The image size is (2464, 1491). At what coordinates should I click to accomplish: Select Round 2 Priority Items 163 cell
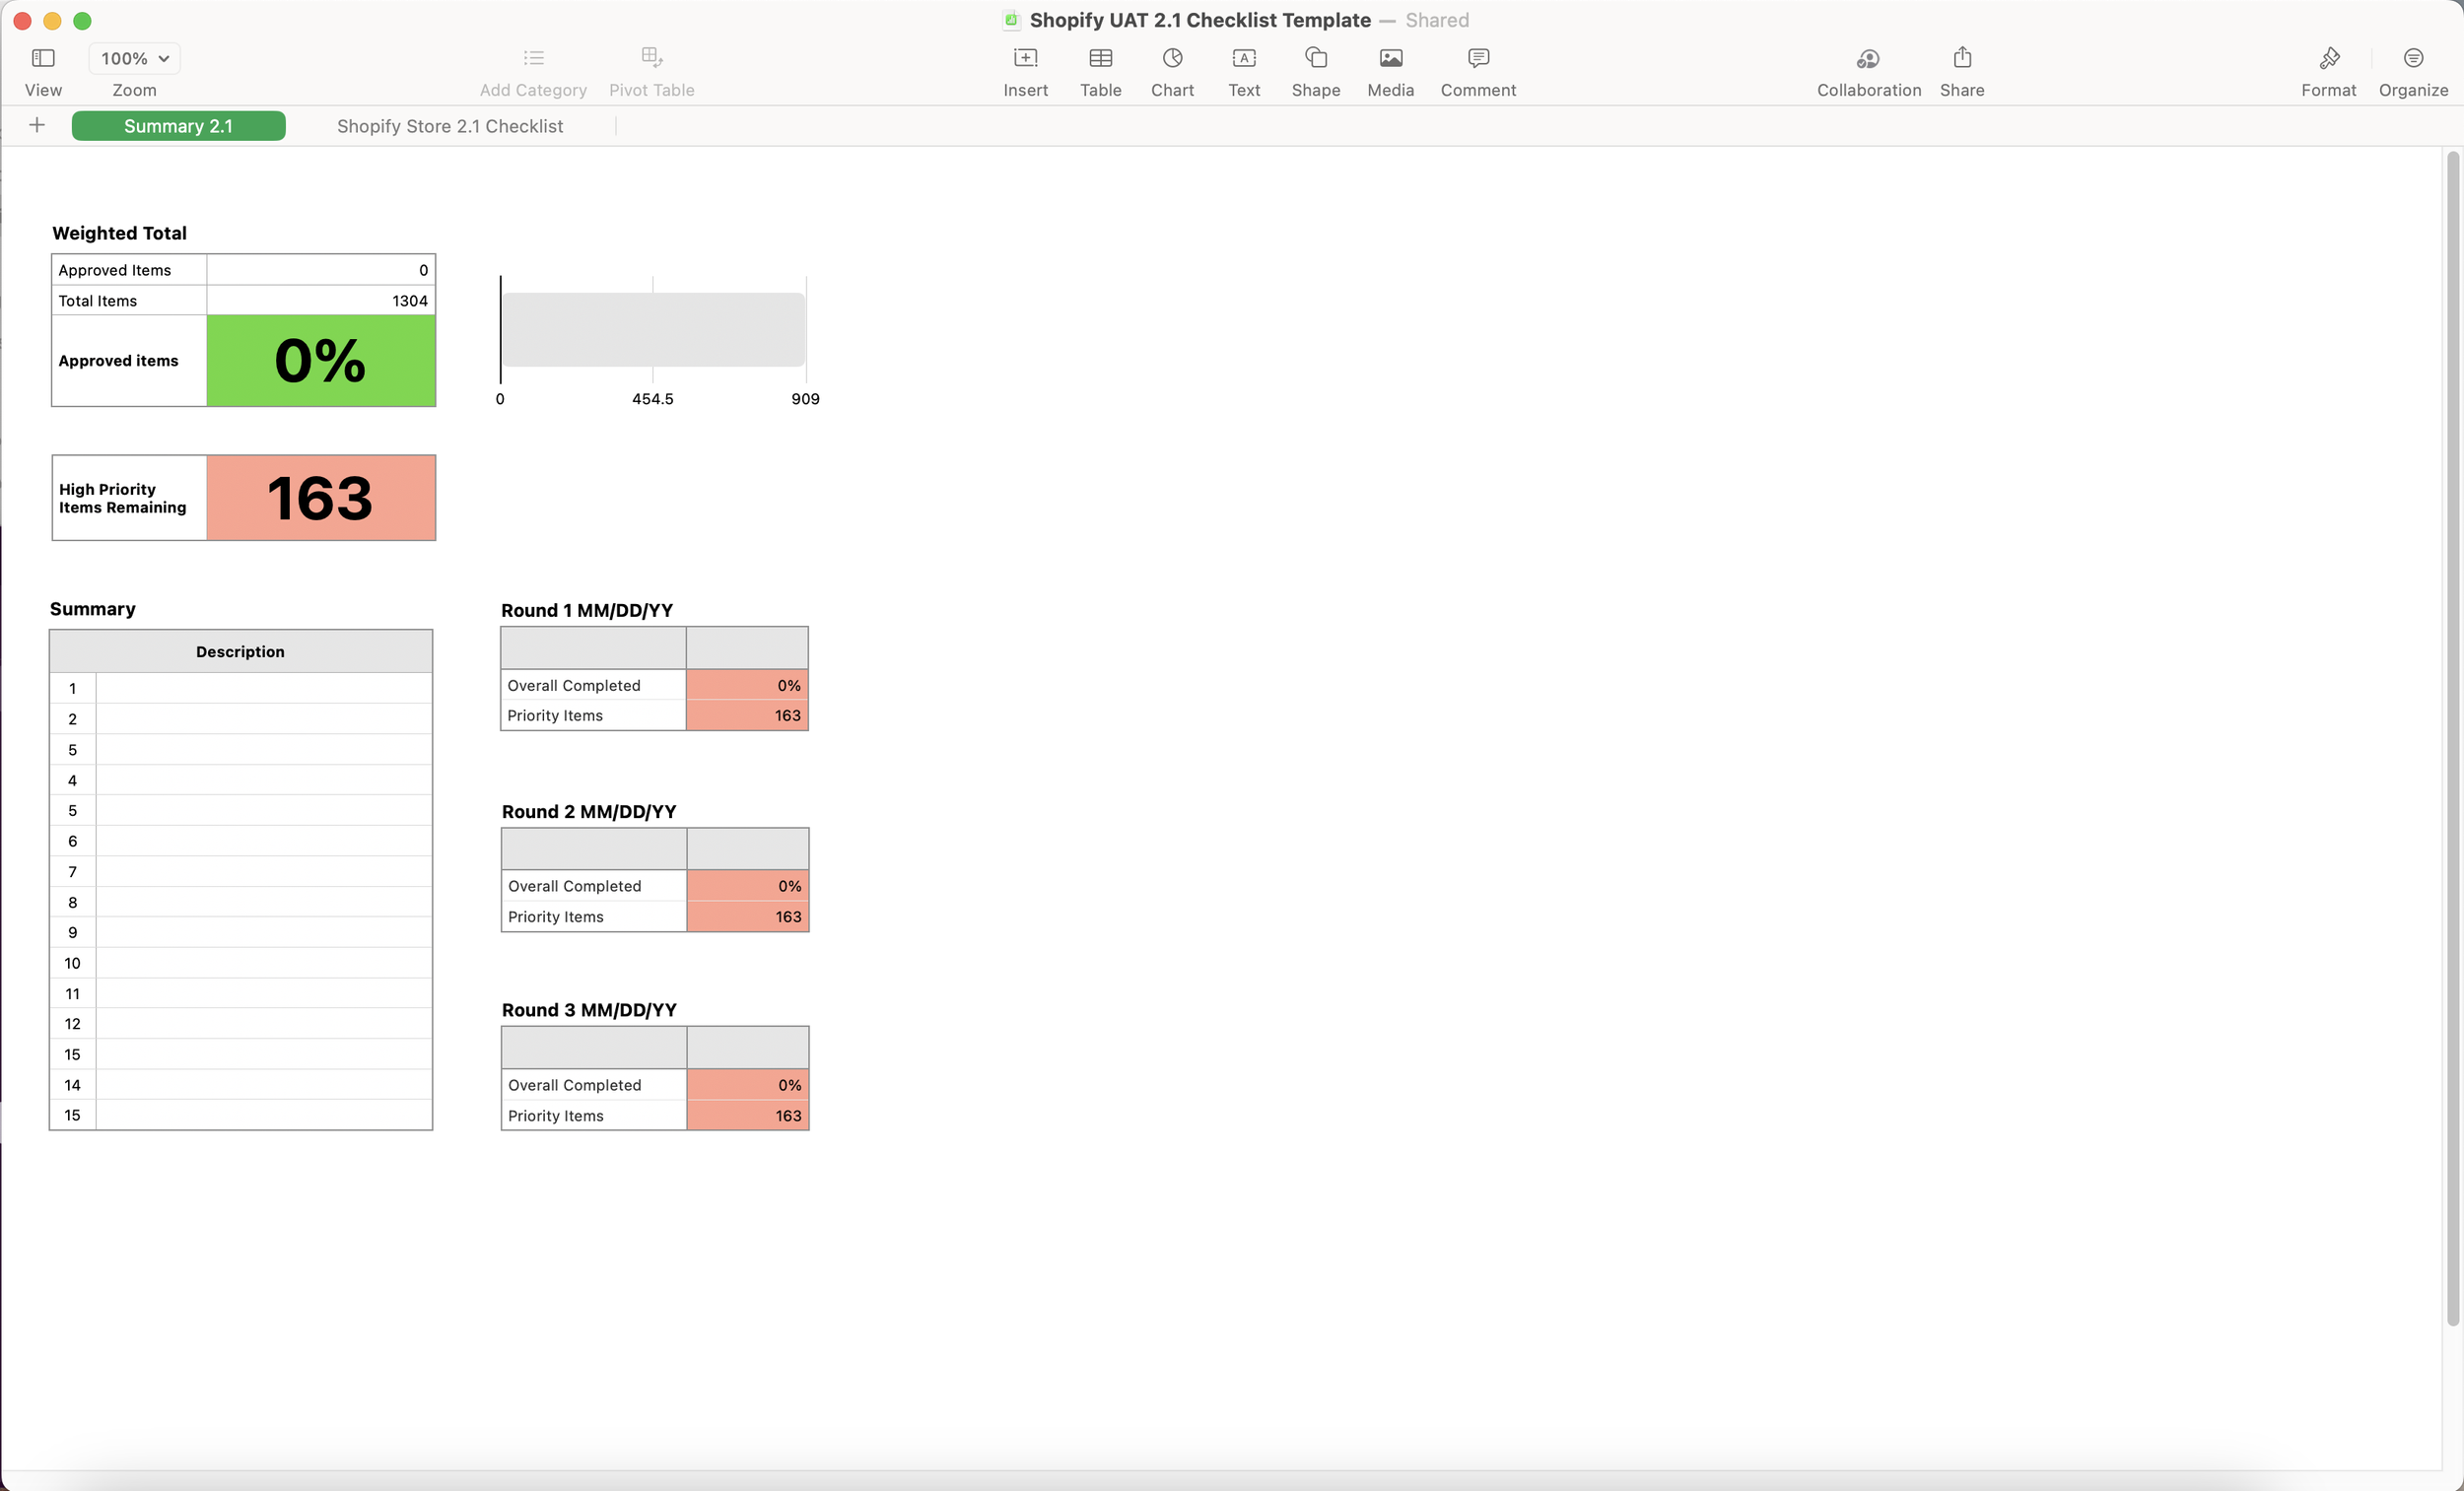(748, 917)
